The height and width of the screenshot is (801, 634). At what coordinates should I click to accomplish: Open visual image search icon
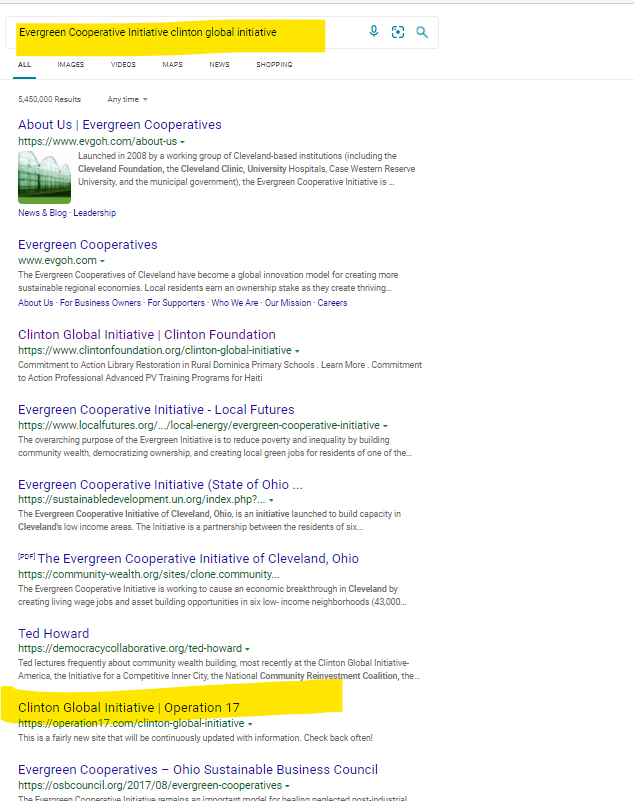pos(398,32)
